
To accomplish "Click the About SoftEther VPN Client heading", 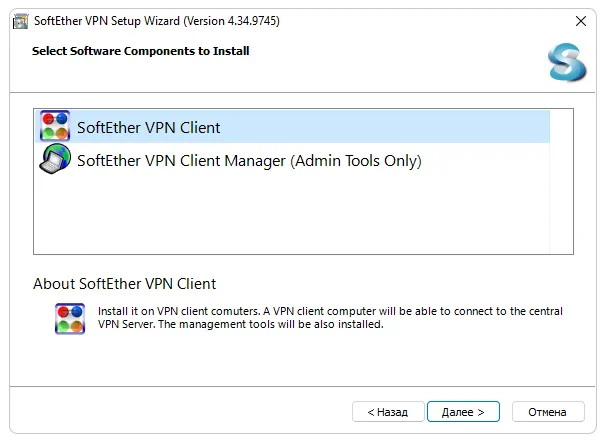I will pos(125,284).
